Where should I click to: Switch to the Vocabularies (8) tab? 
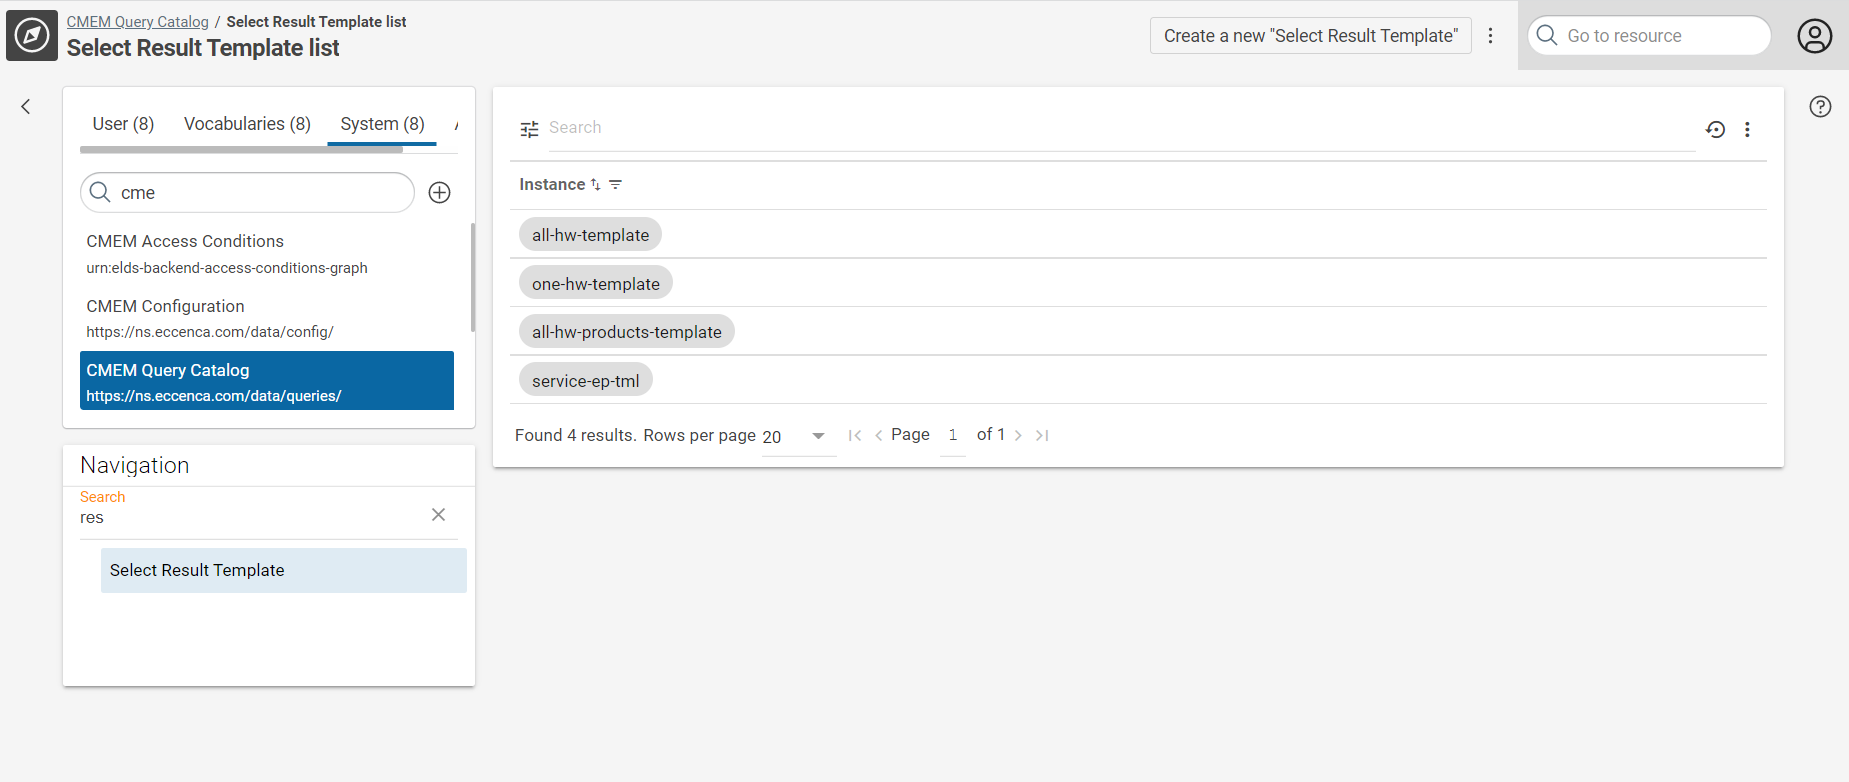pyautogui.click(x=247, y=124)
